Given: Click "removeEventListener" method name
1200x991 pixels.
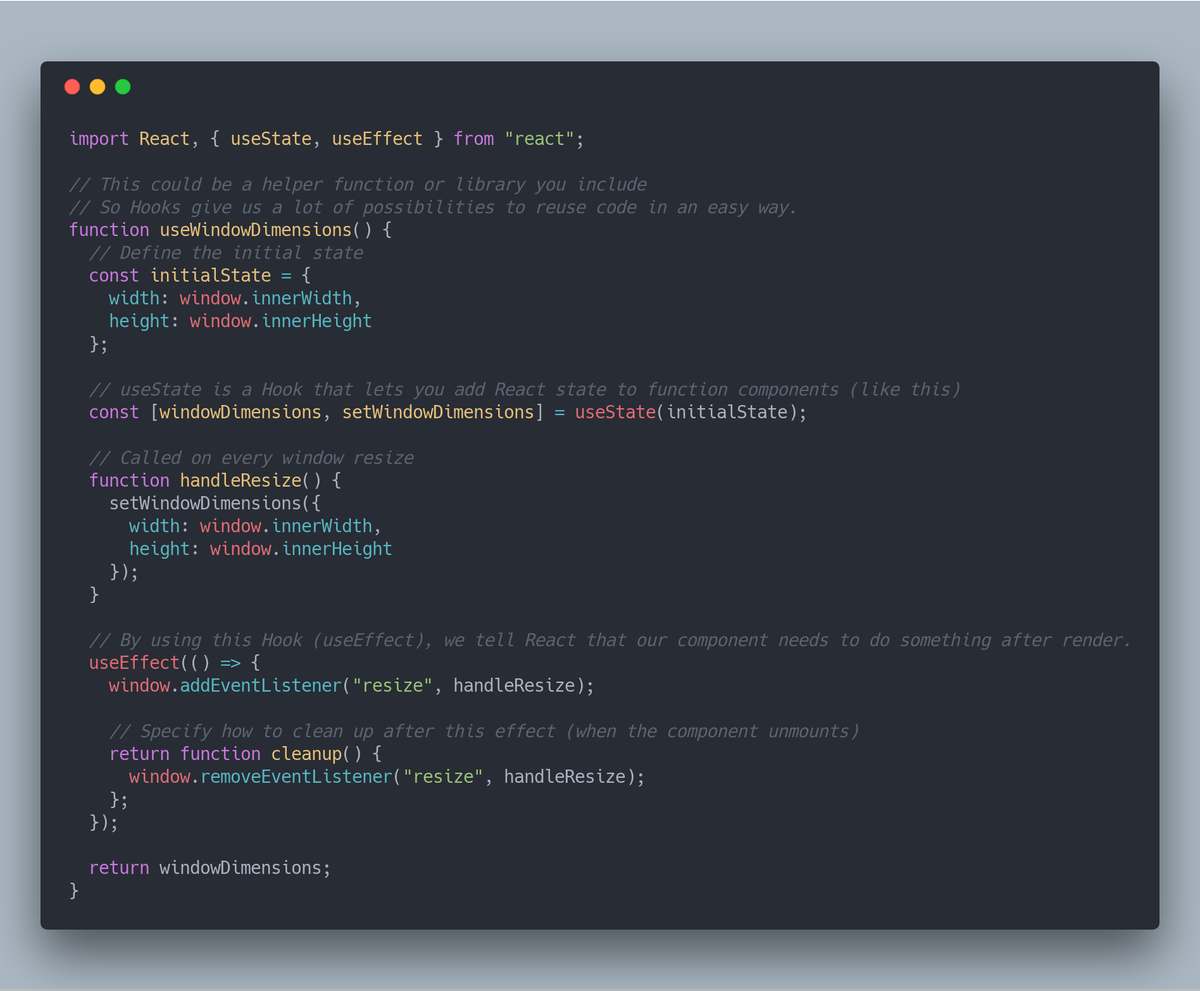Looking at the screenshot, I should [x=297, y=777].
